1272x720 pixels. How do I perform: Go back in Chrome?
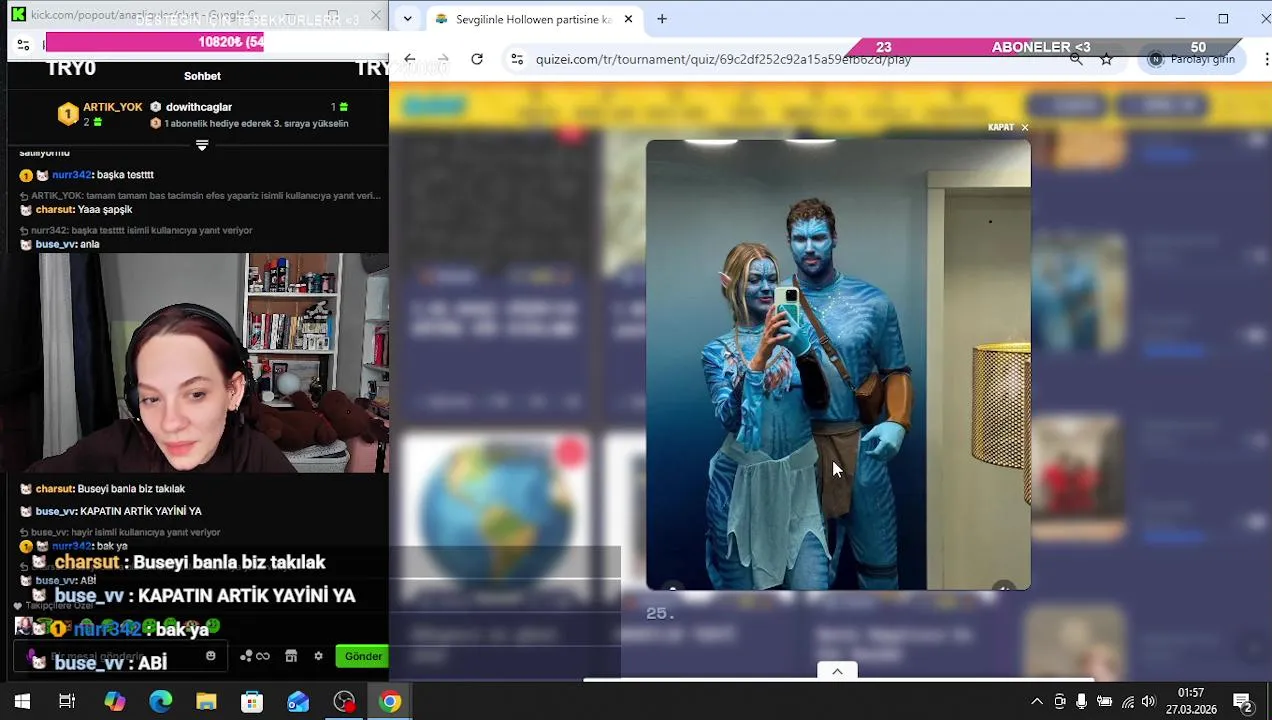(409, 59)
